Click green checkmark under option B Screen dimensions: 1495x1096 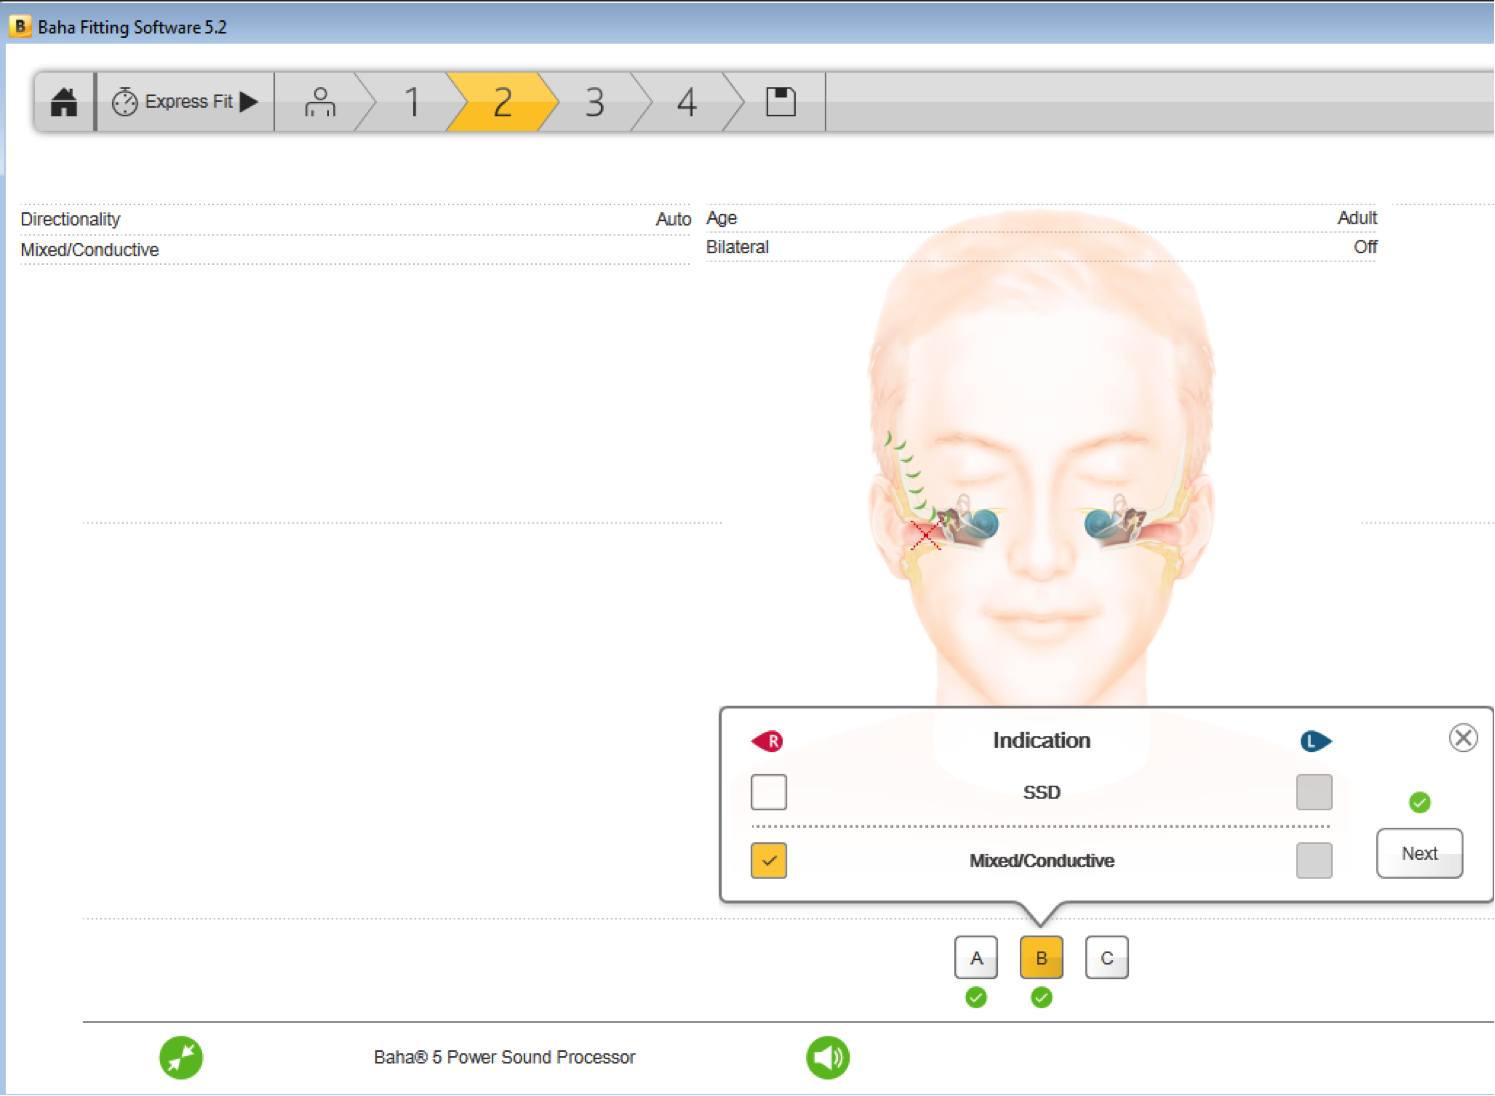click(1041, 997)
